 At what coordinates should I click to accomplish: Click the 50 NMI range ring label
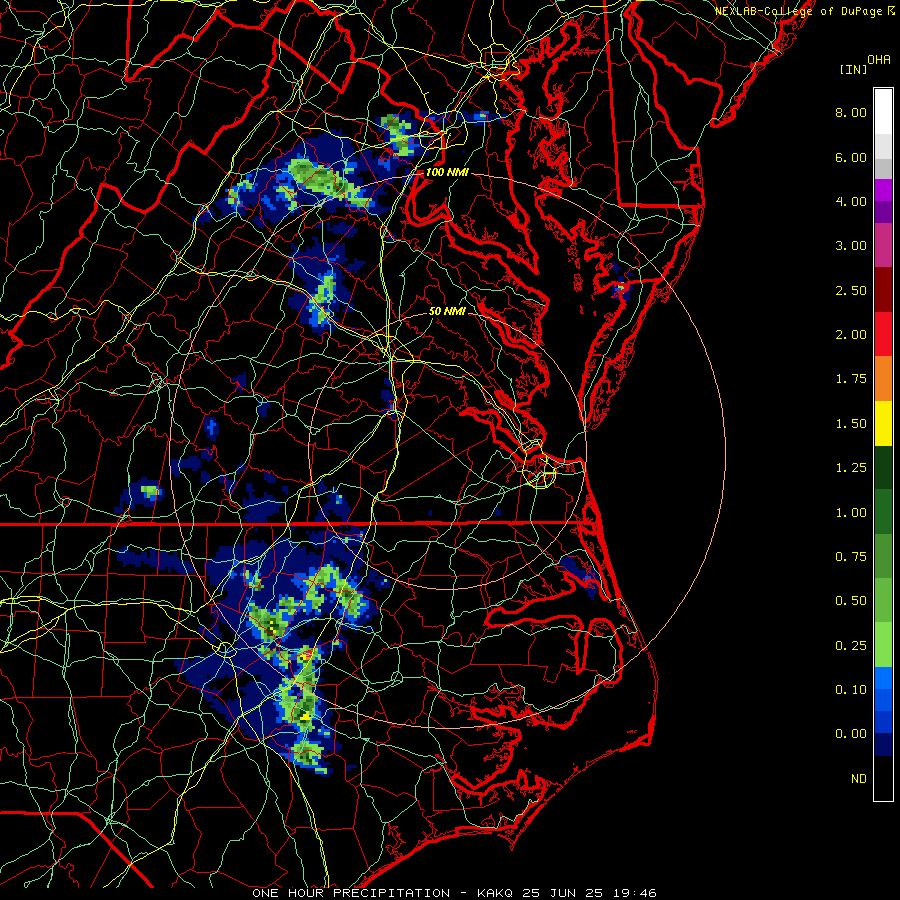[x=447, y=311]
